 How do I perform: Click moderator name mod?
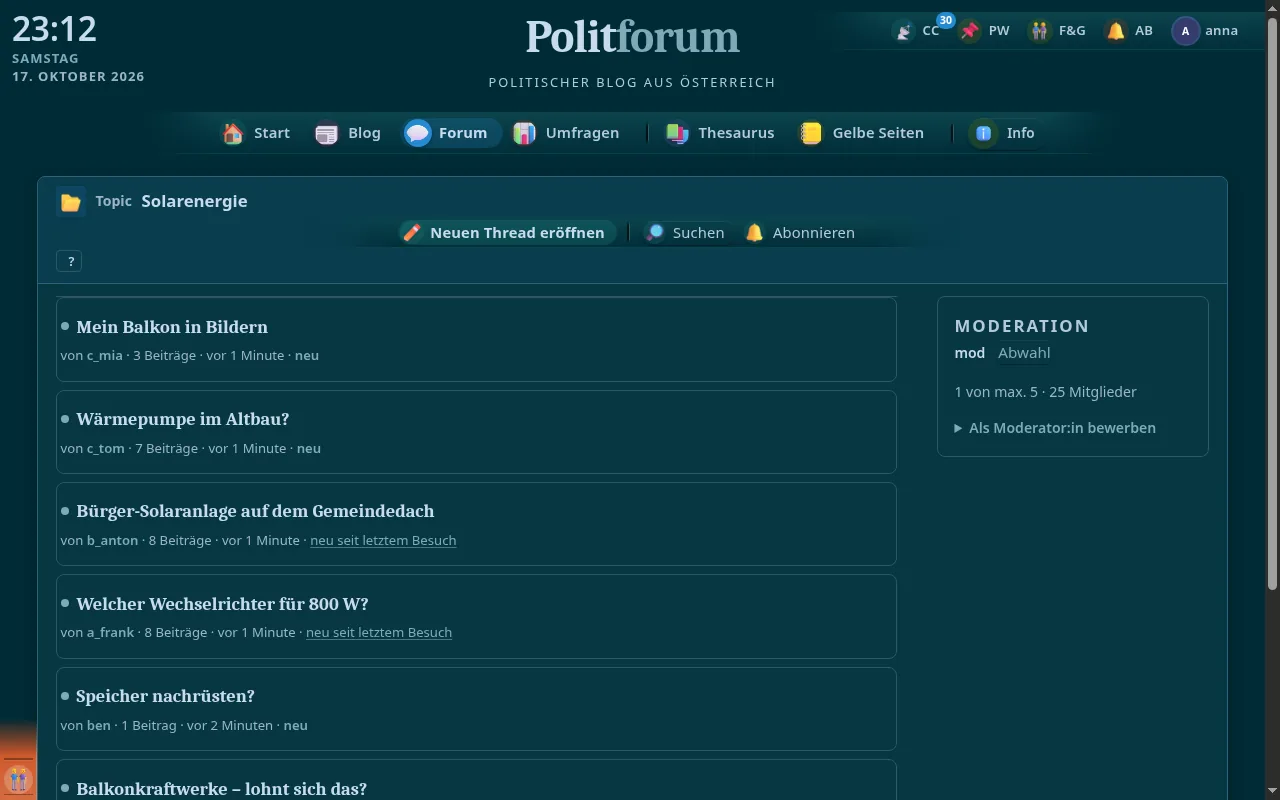tap(970, 353)
